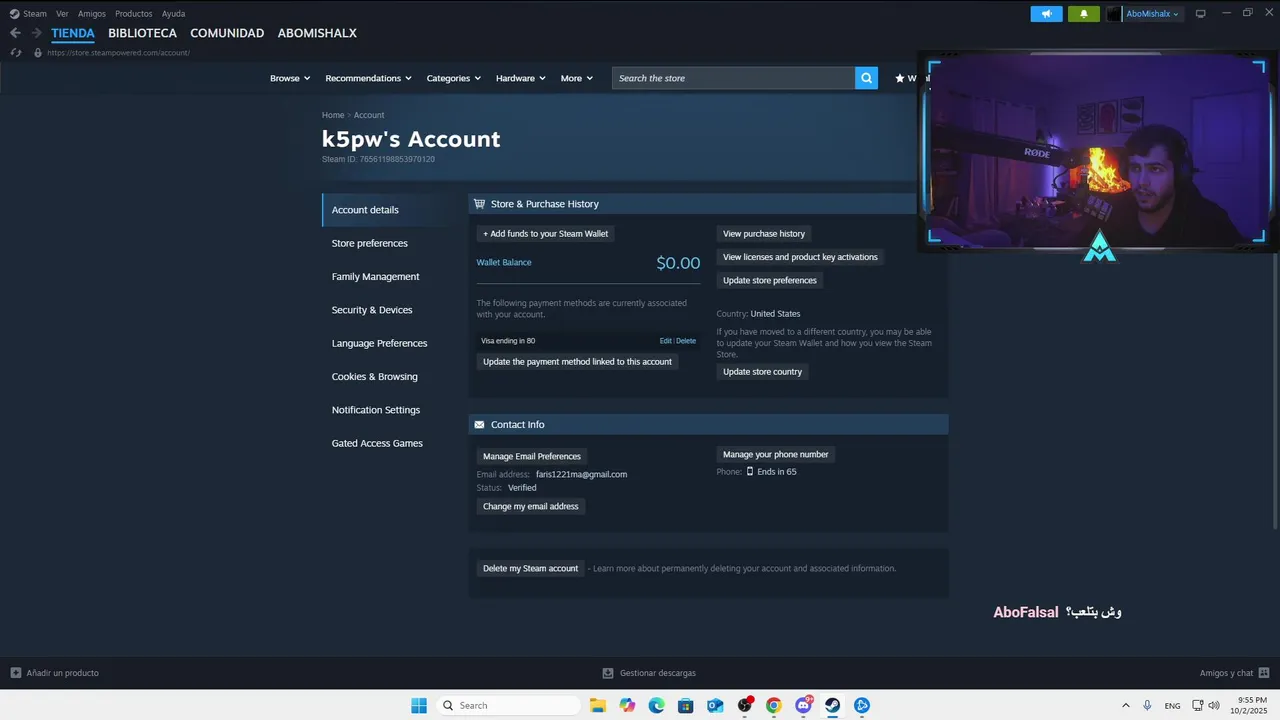Screen dimensions: 1280x720
Task: Switch to the BIBLIOTECA tab
Action: 143,33
